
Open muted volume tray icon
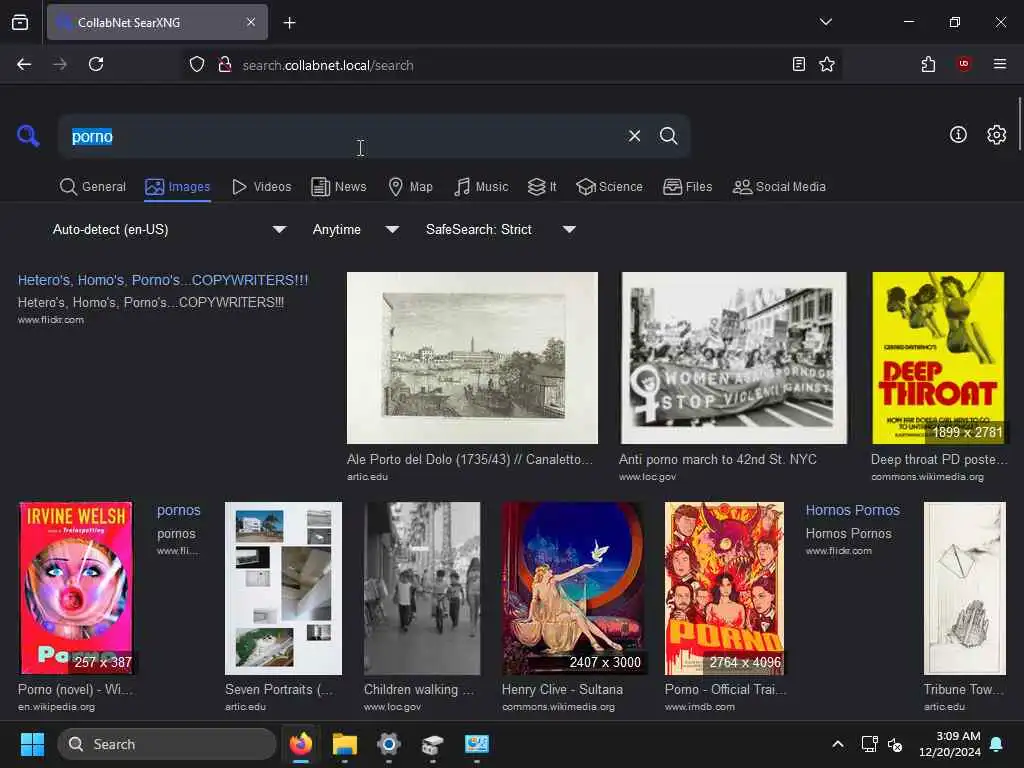click(x=895, y=744)
